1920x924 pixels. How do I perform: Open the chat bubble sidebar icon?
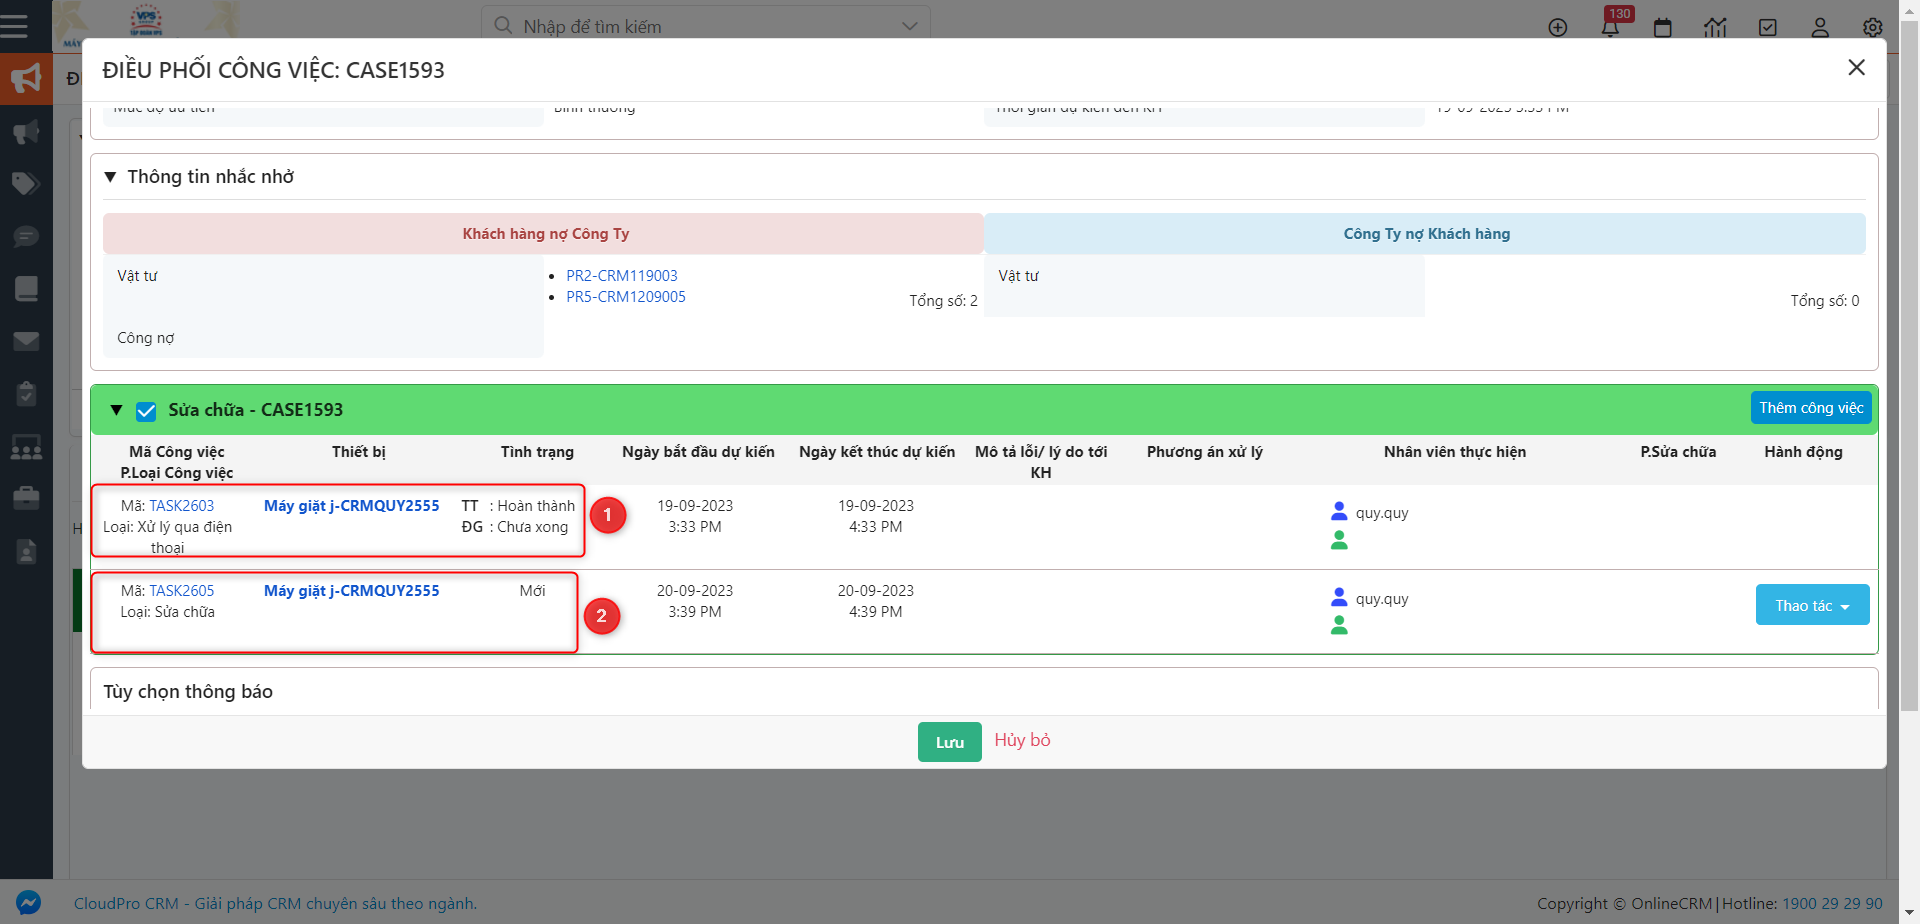(26, 236)
